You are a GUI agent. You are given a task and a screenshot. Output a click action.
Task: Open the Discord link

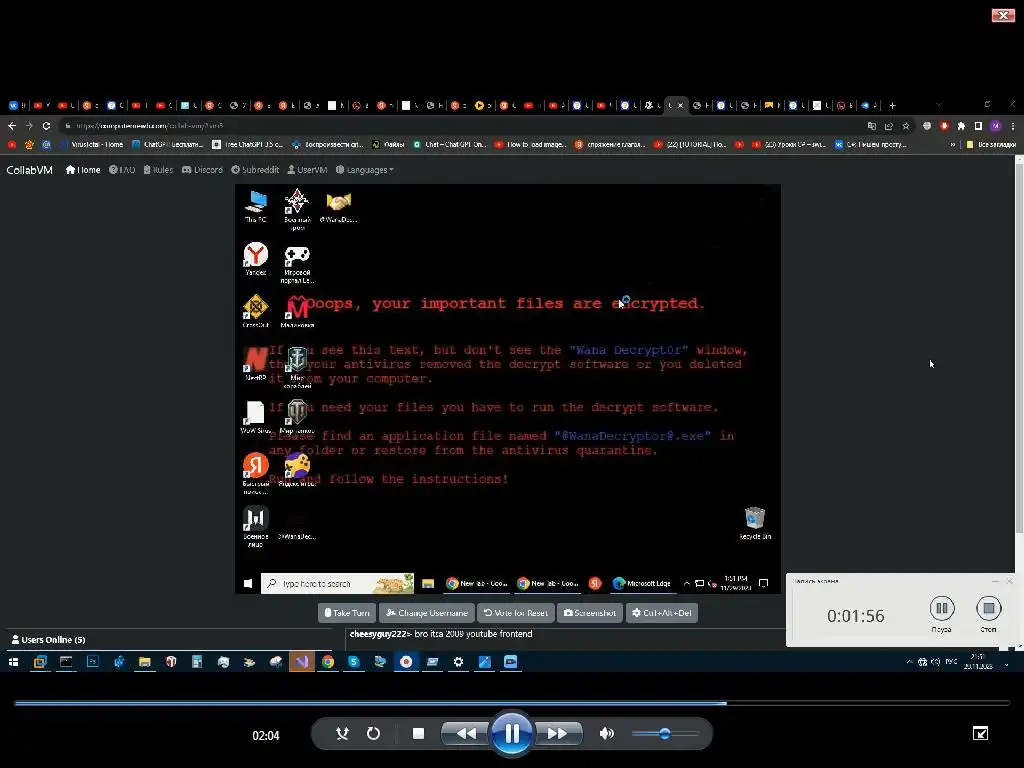point(202,170)
